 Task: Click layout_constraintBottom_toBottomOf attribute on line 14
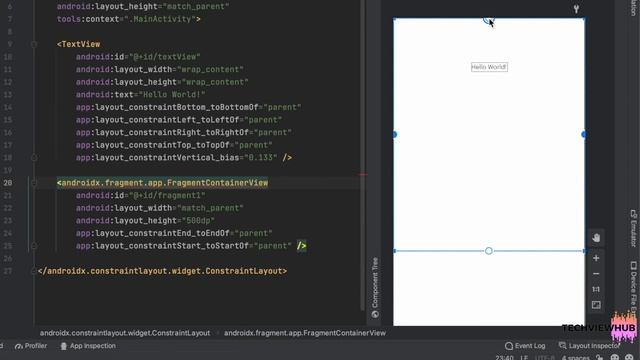pyautogui.click(x=188, y=107)
